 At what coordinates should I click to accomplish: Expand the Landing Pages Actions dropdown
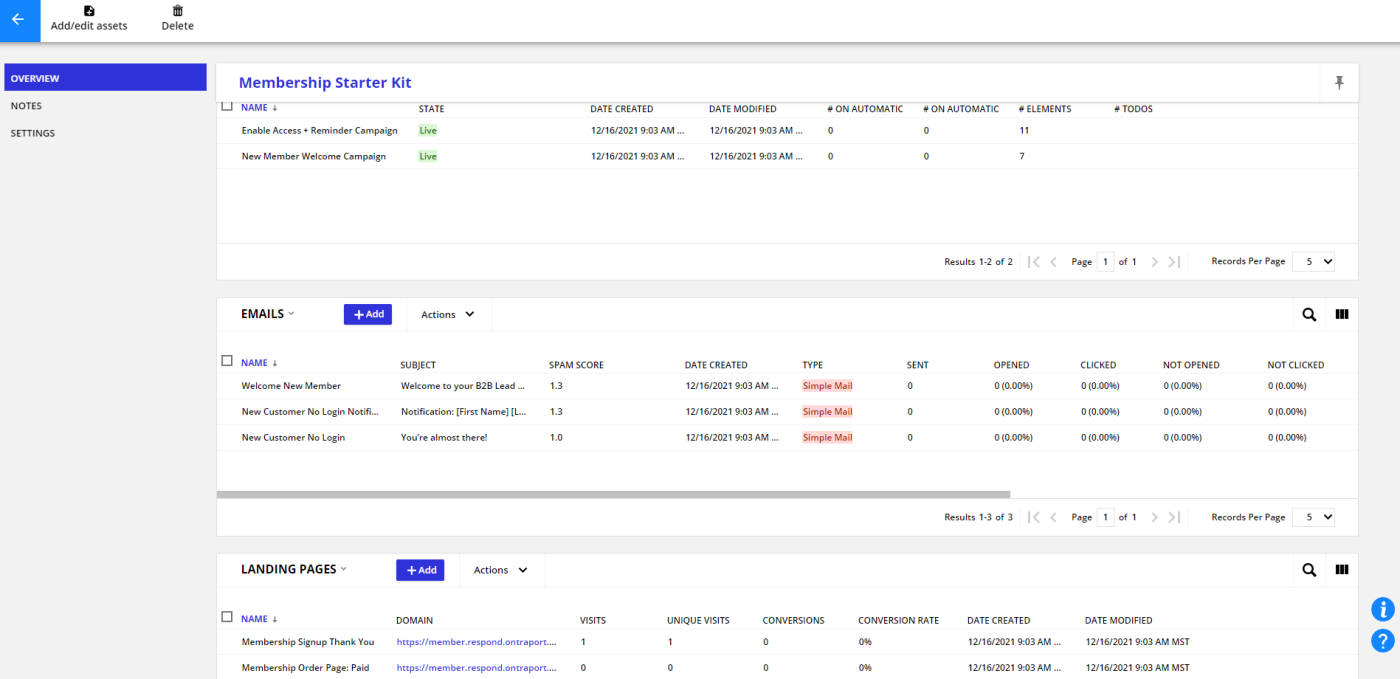click(500, 570)
